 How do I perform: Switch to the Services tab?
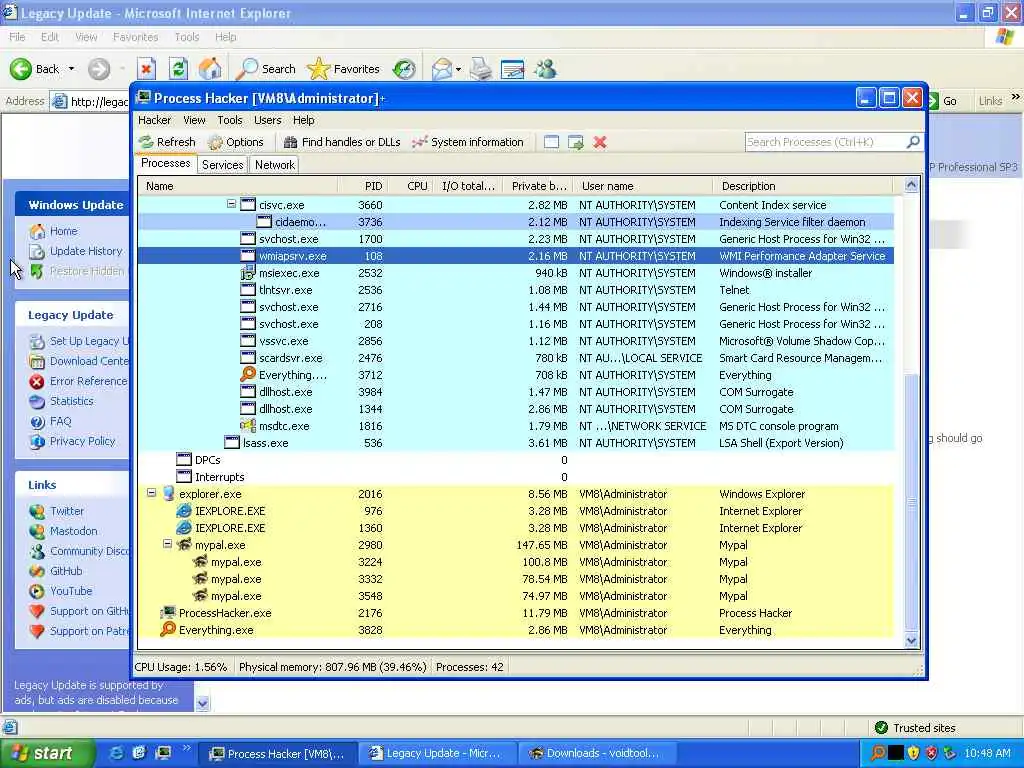coord(223,165)
